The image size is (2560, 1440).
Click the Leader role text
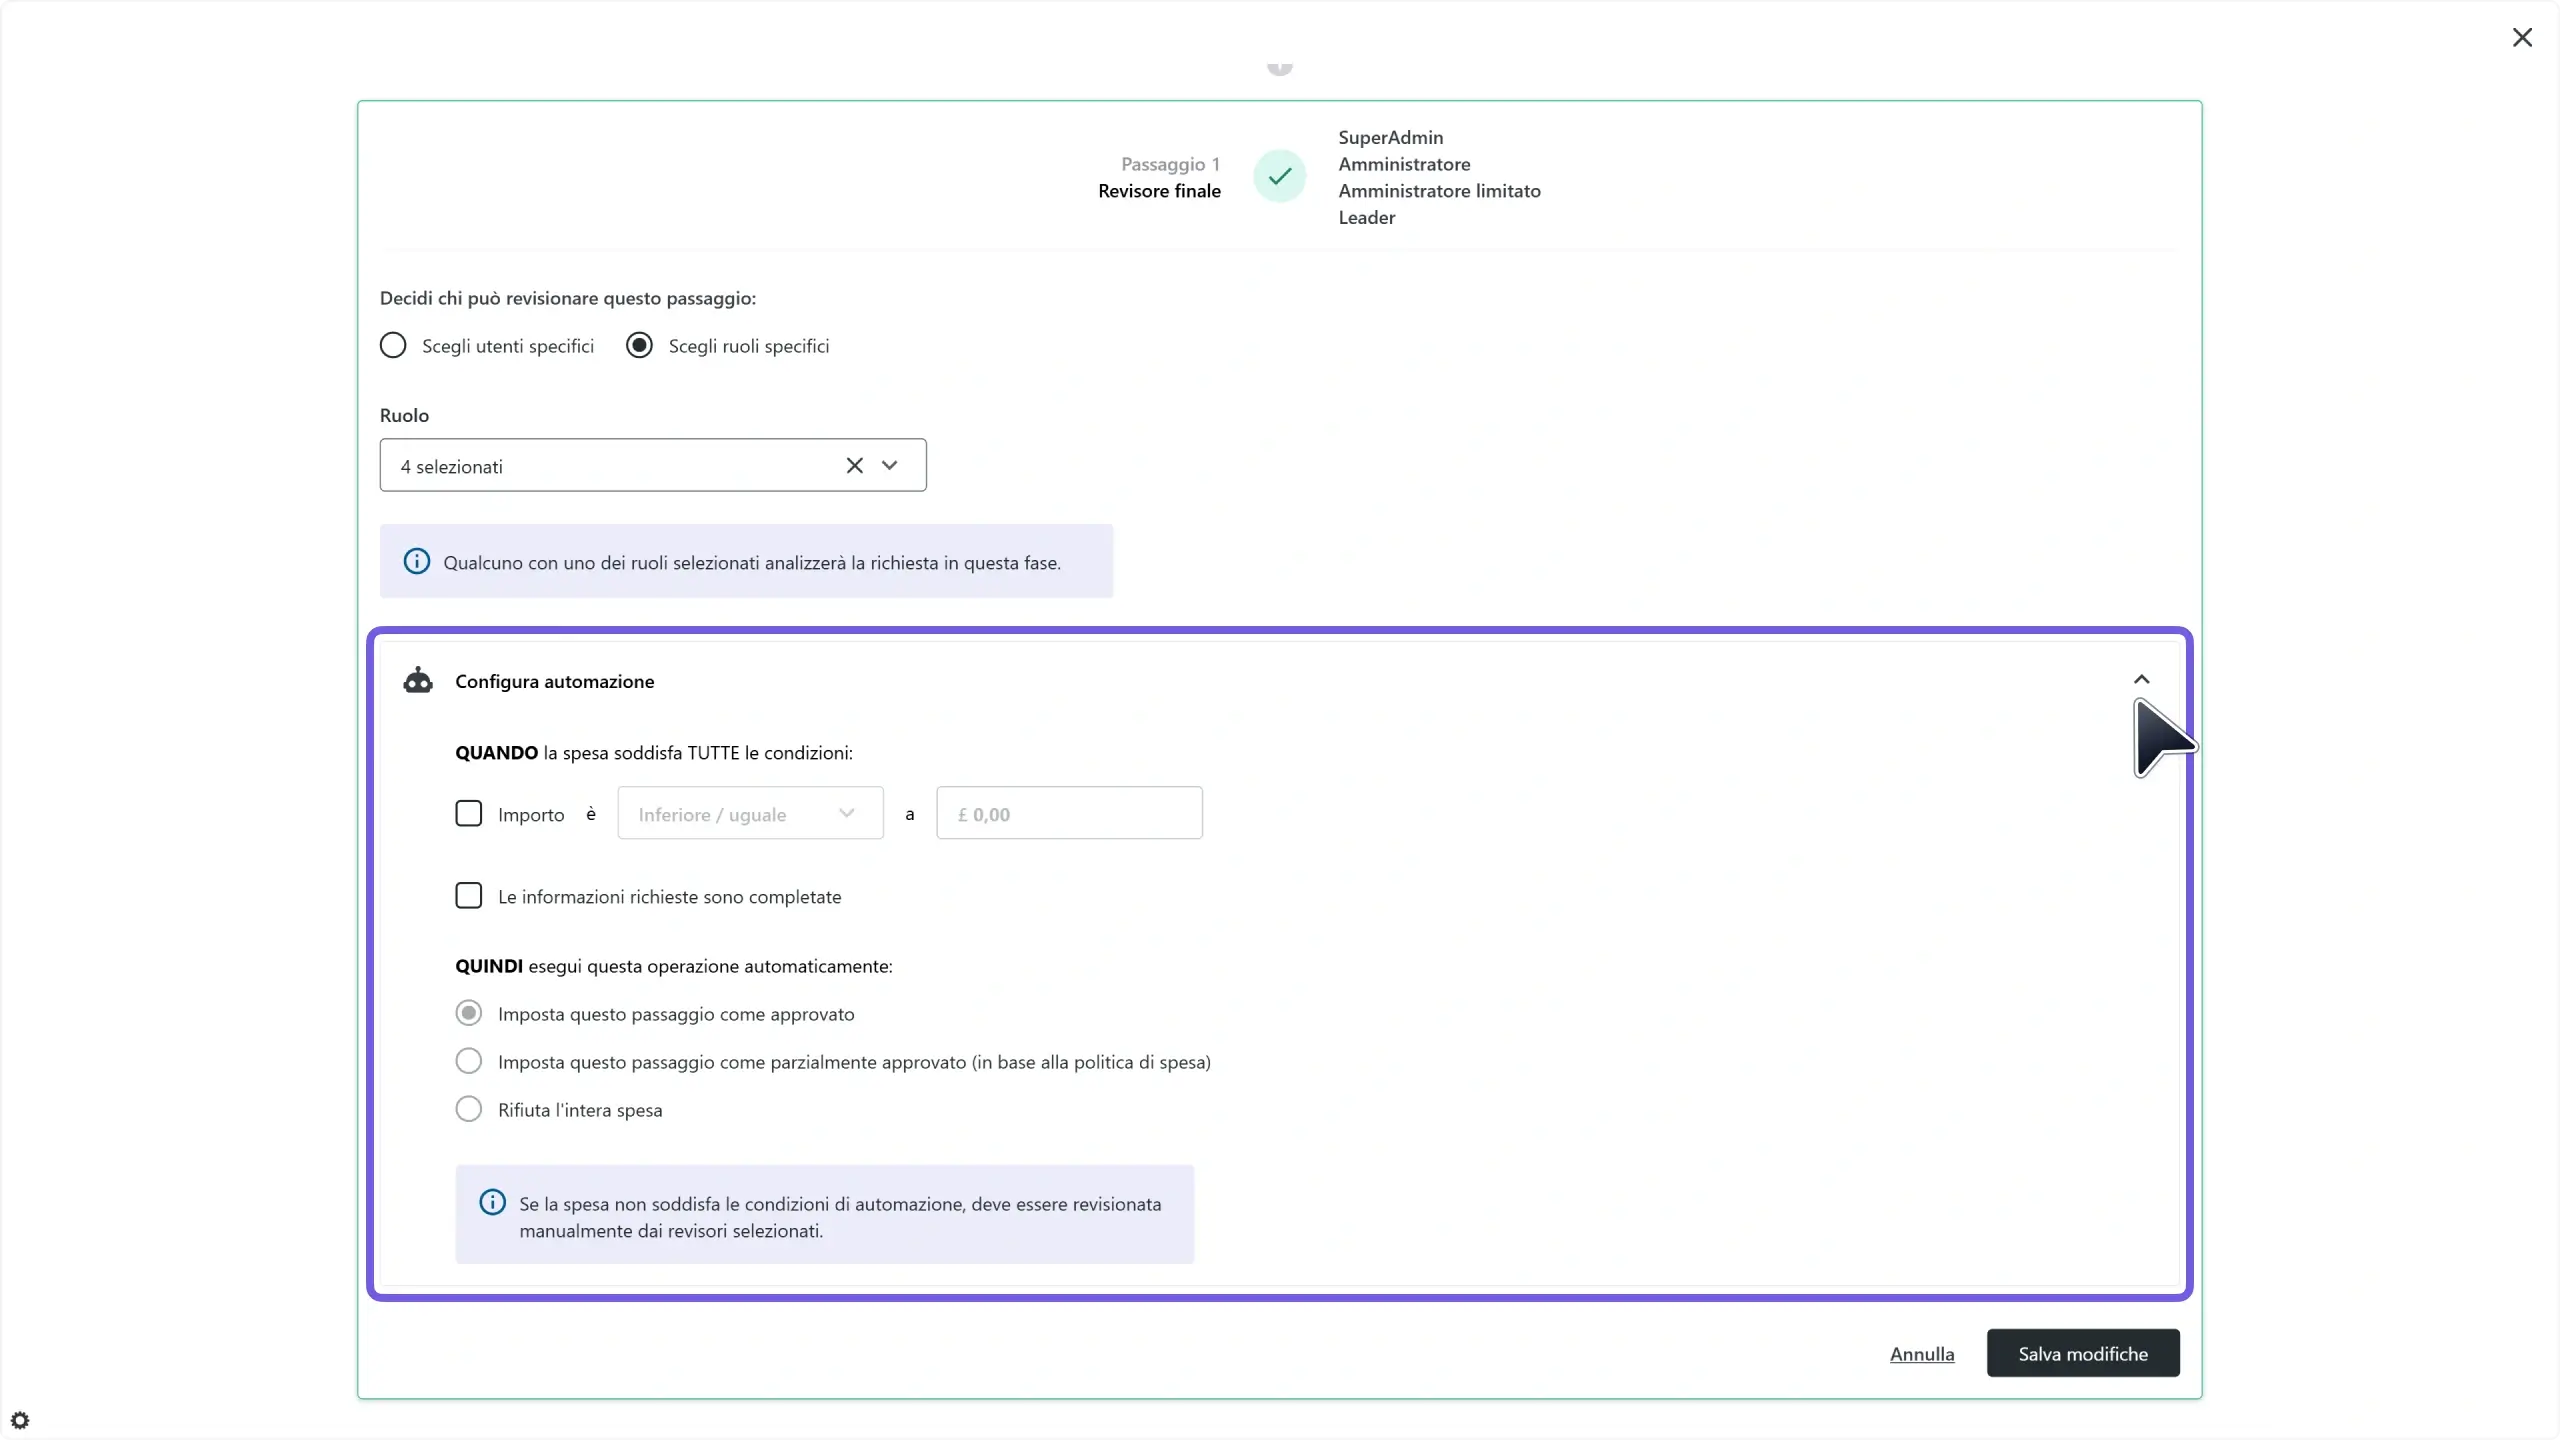[x=1366, y=217]
